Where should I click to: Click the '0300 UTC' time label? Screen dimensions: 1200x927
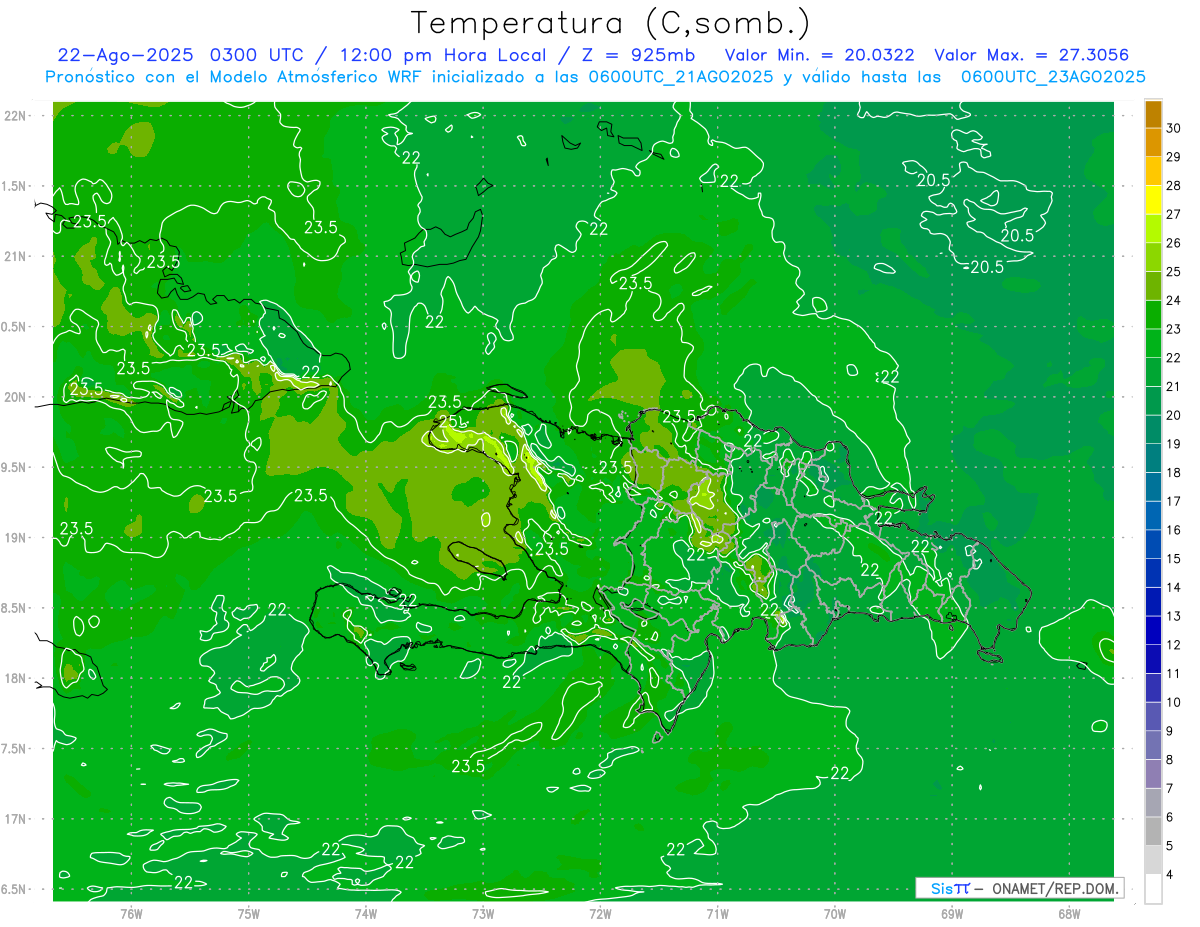tap(255, 55)
